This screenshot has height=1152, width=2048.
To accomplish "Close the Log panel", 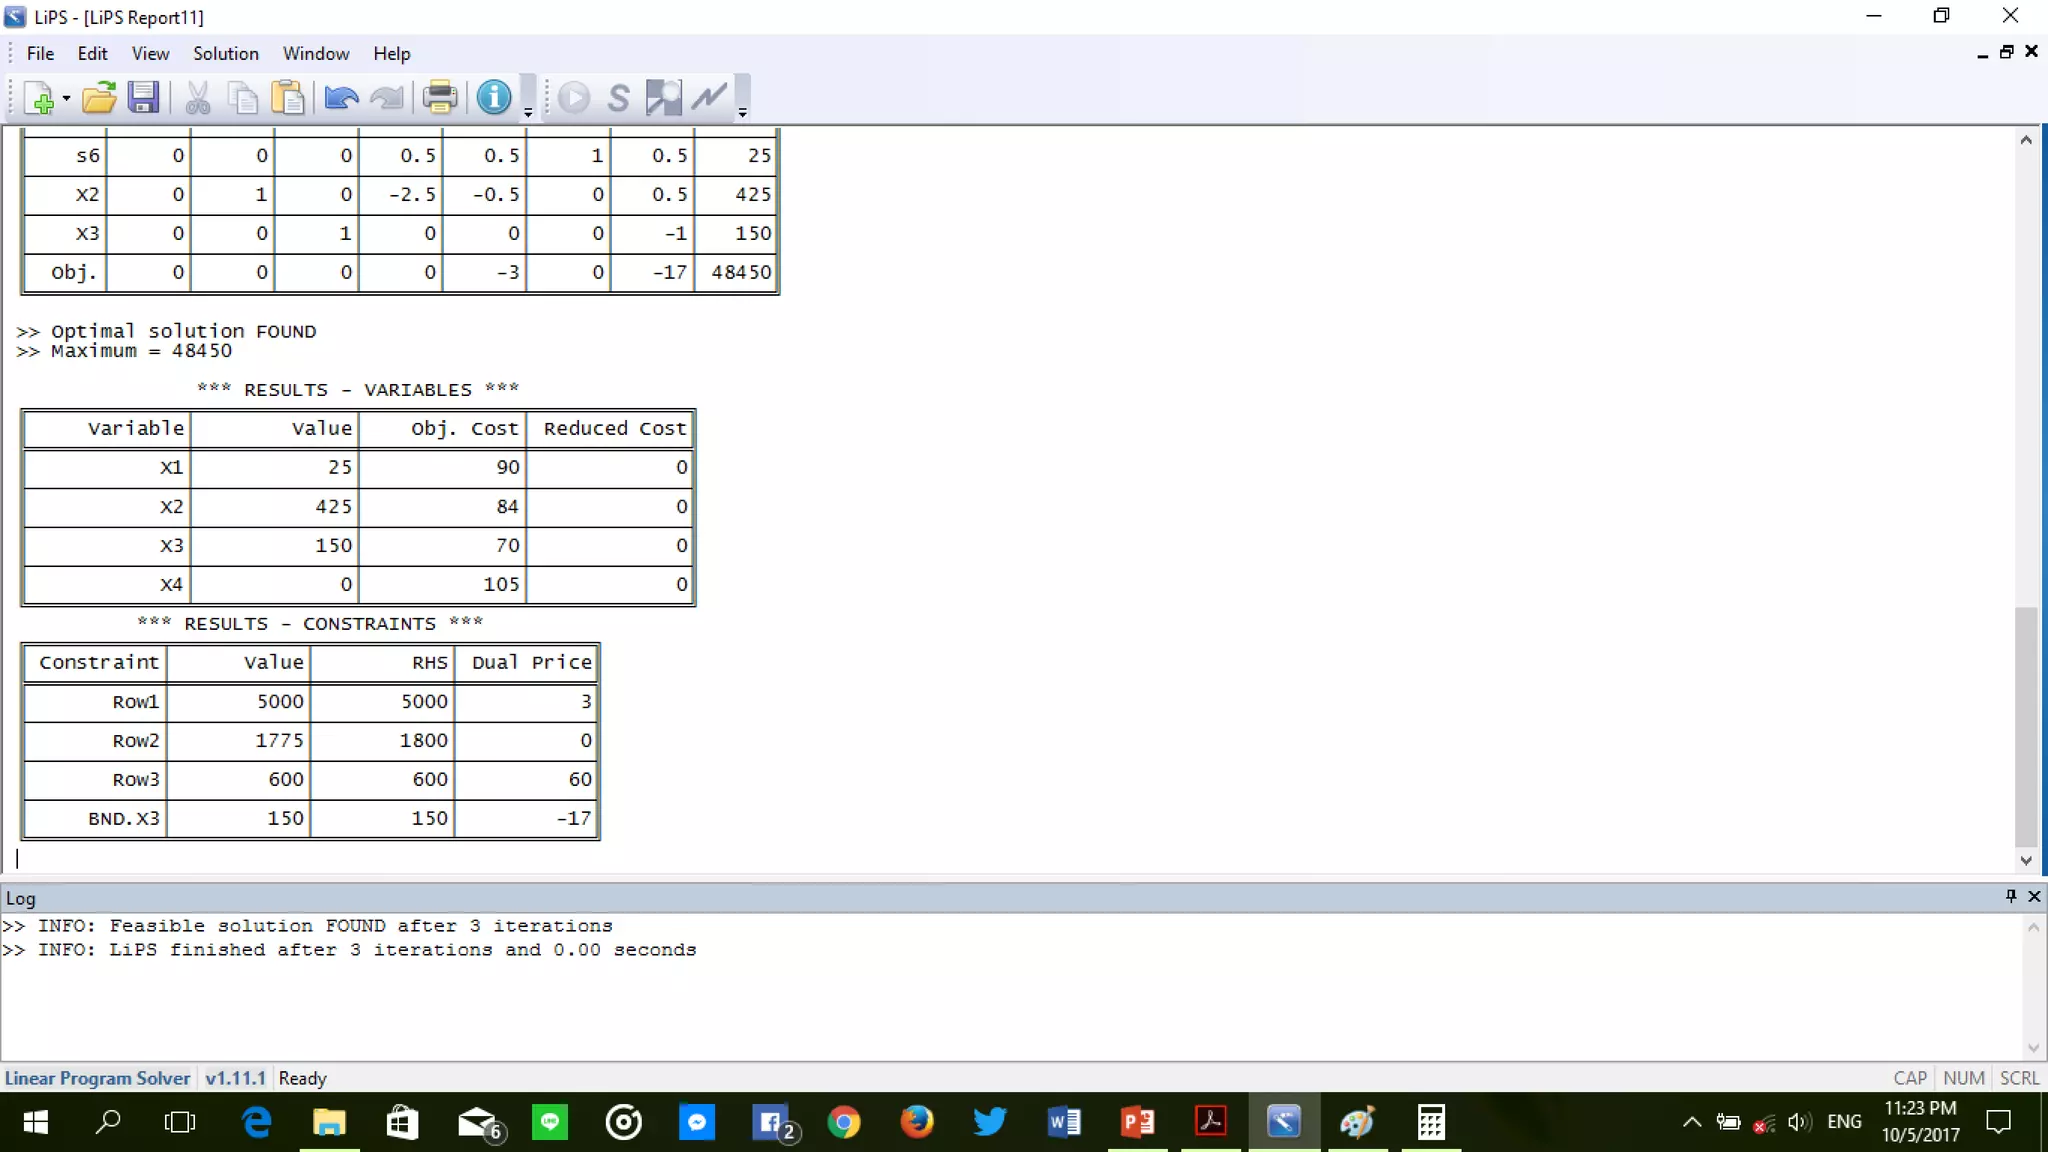I will pyautogui.click(x=2034, y=896).
